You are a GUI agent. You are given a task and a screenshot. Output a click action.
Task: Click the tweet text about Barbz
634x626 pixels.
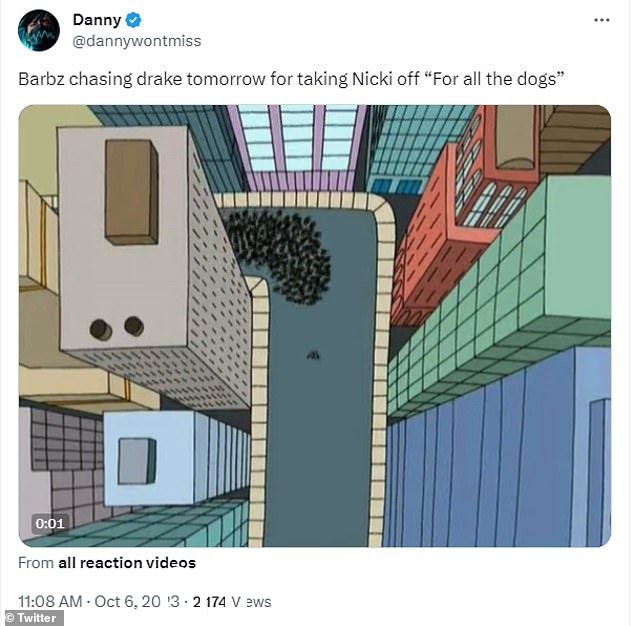pos(291,79)
